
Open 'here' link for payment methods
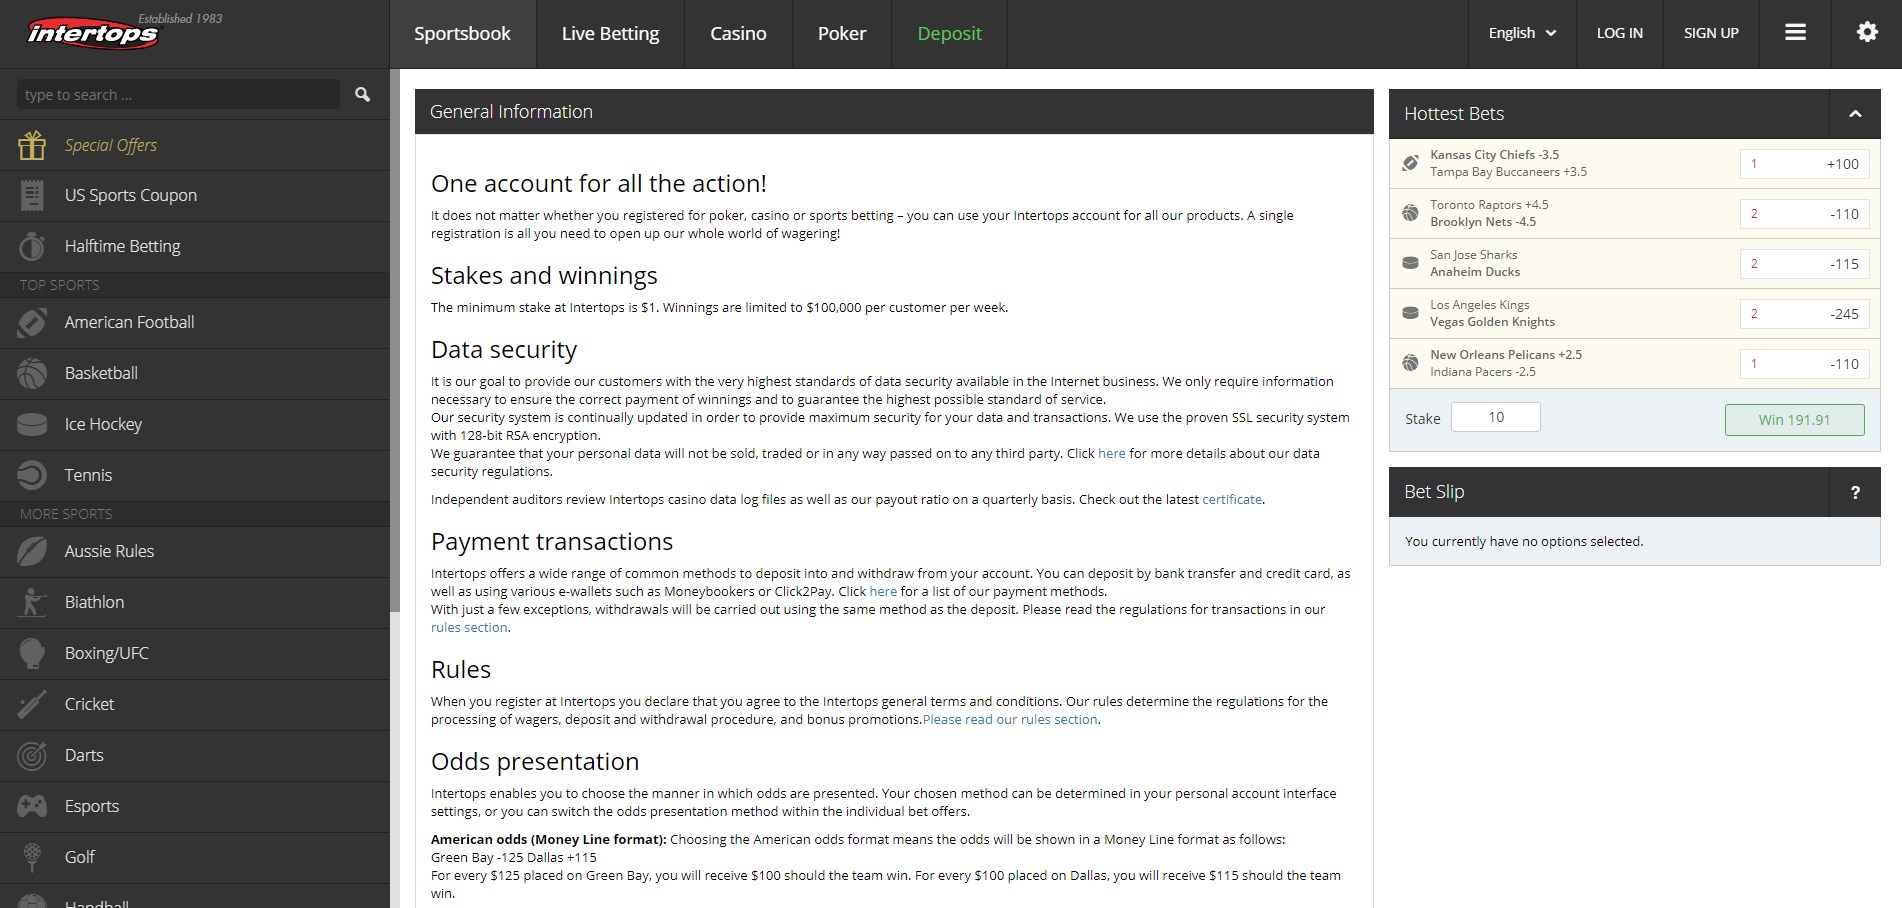[883, 591]
